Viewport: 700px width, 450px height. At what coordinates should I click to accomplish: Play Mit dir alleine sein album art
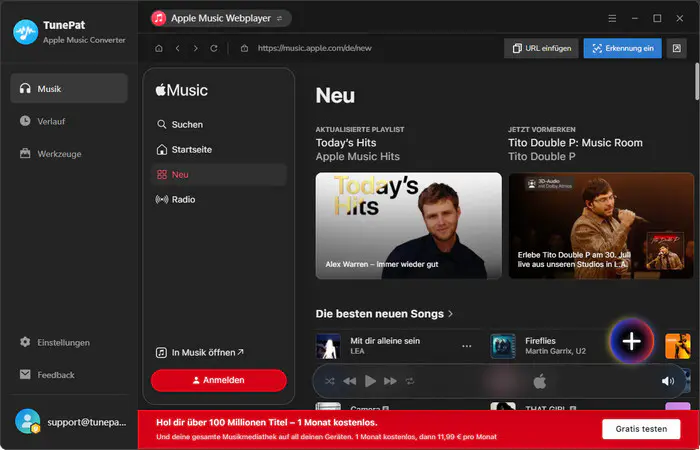coord(328,346)
